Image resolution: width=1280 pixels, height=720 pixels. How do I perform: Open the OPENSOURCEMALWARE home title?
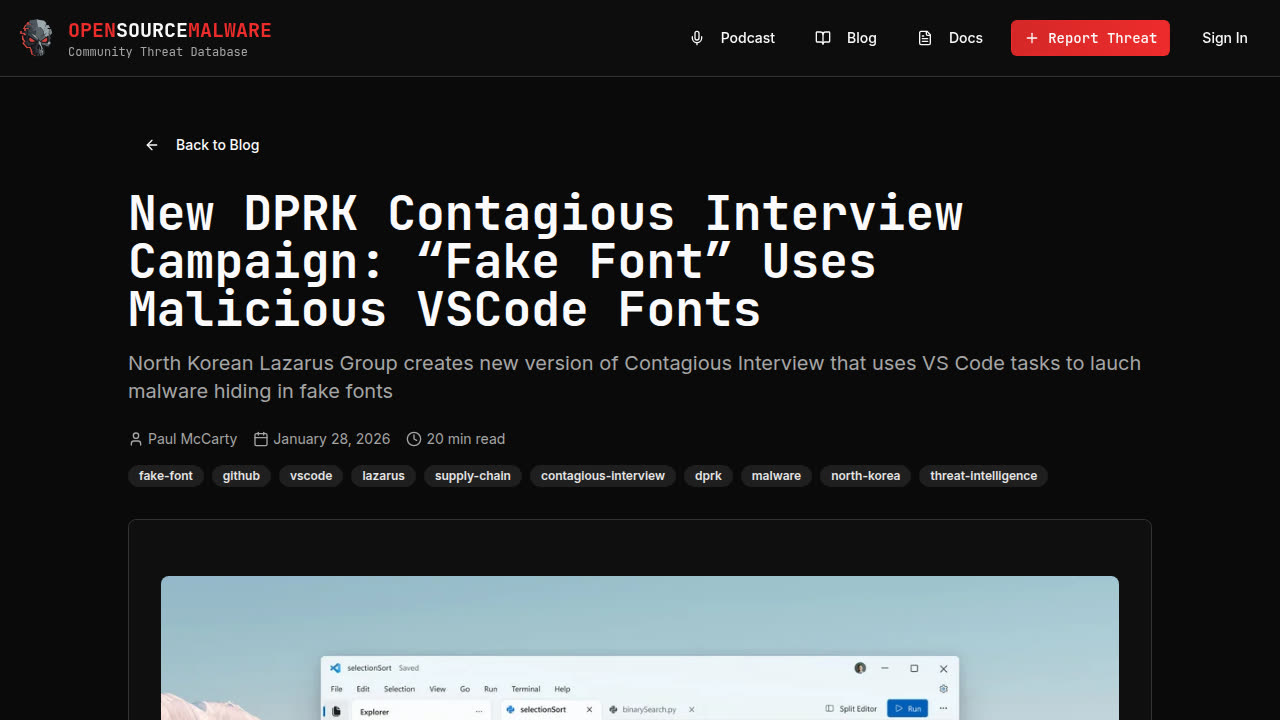pyautogui.click(x=170, y=31)
